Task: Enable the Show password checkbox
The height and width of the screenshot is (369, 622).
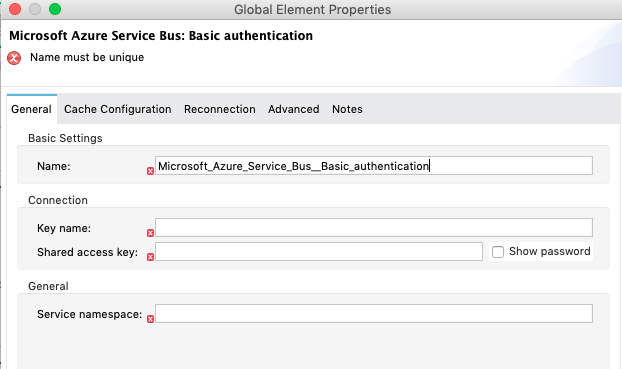Action: click(498, 252)
